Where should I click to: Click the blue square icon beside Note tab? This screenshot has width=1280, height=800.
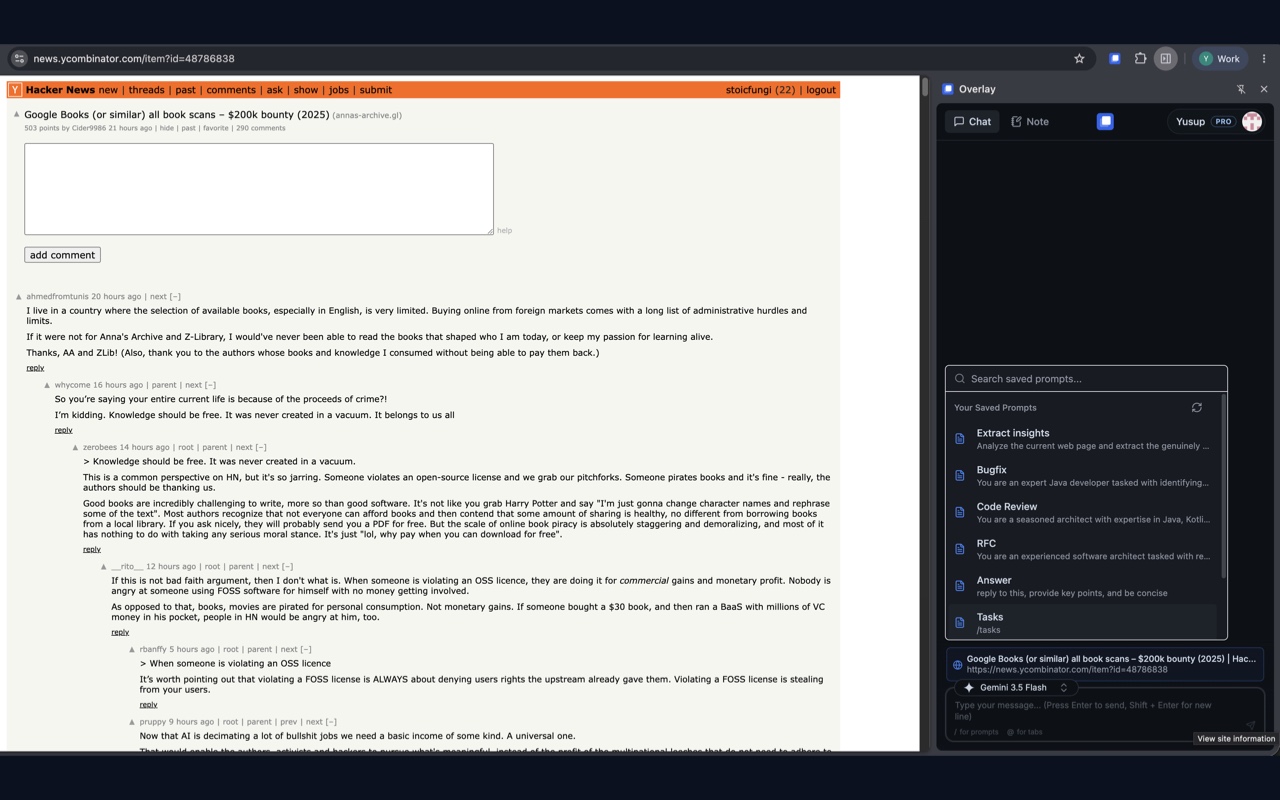point(1105,121)
